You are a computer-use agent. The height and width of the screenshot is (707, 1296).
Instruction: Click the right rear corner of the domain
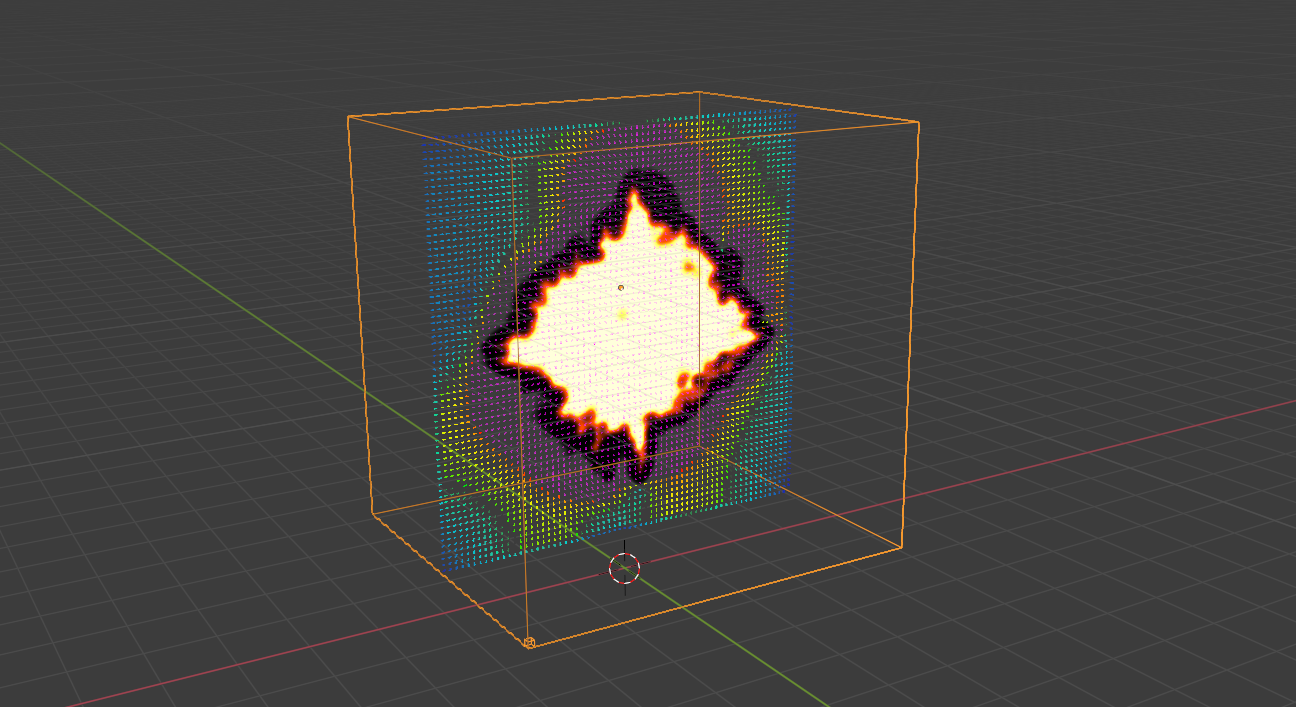click(918, 120)
